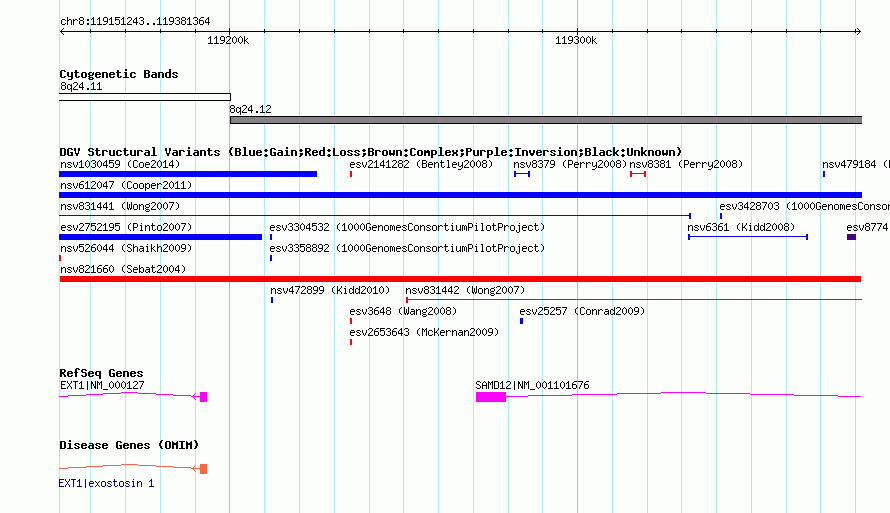Click the ruler's right arrow end

click(858, 31)
